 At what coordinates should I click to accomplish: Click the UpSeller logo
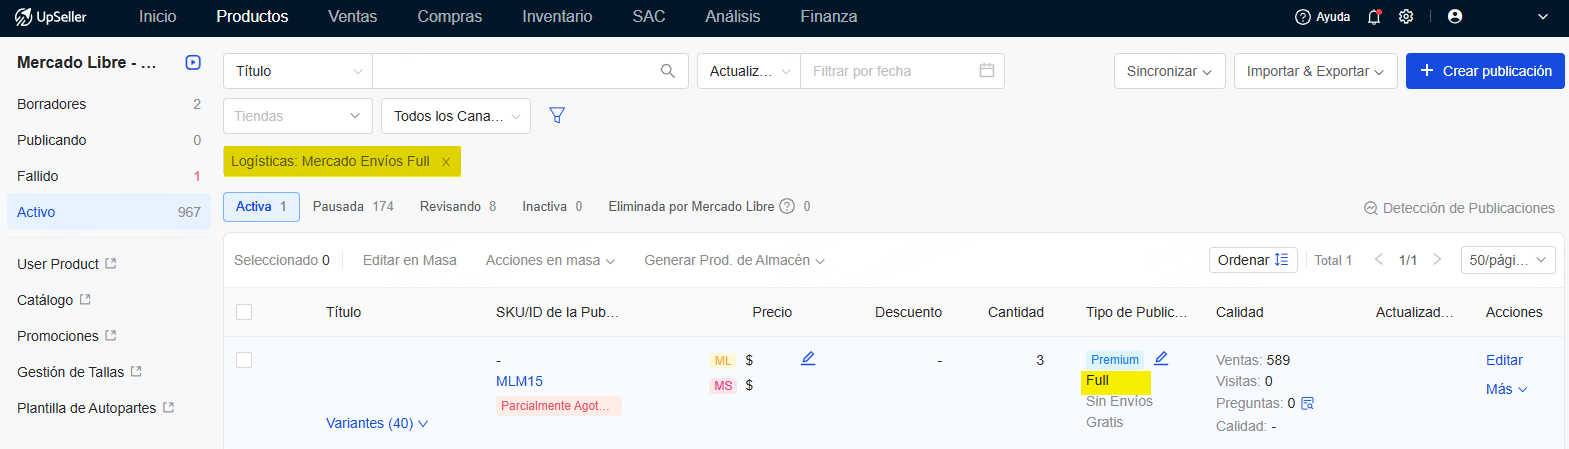(51, 17)
